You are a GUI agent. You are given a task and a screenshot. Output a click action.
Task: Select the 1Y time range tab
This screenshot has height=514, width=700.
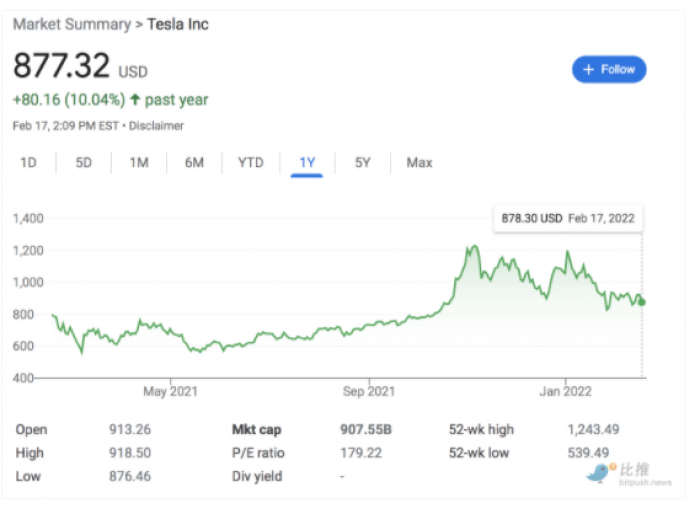tap(307, 163)
